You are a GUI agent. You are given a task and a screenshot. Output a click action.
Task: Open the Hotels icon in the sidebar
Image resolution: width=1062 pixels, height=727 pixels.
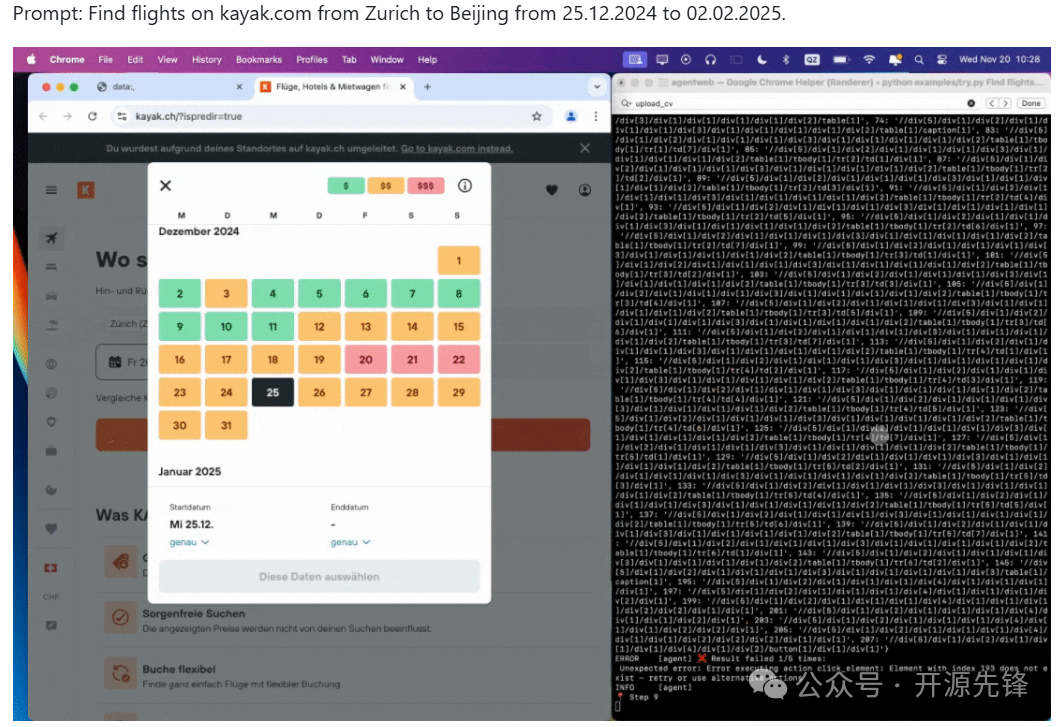pyautogui.click(x=50, y=265)
